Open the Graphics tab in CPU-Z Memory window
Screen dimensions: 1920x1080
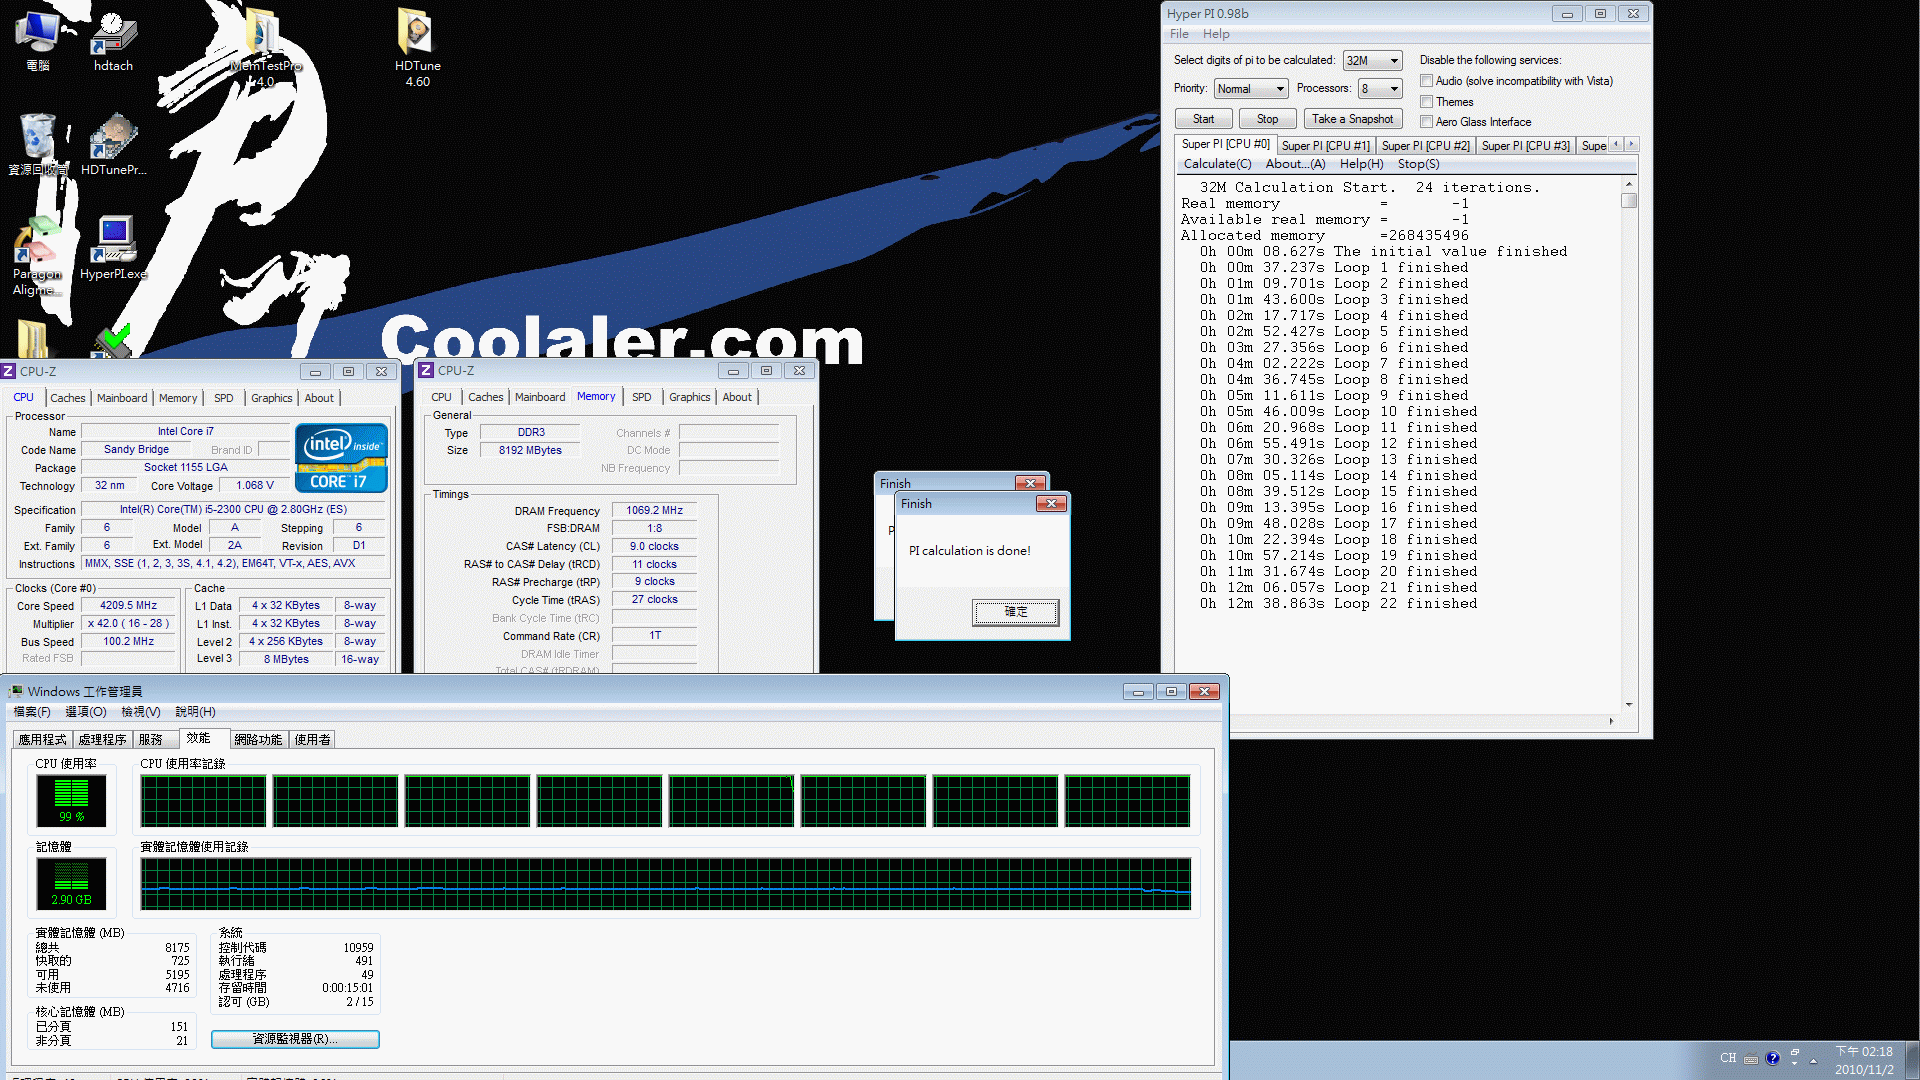pyautogui.click(x=690, y=397)
